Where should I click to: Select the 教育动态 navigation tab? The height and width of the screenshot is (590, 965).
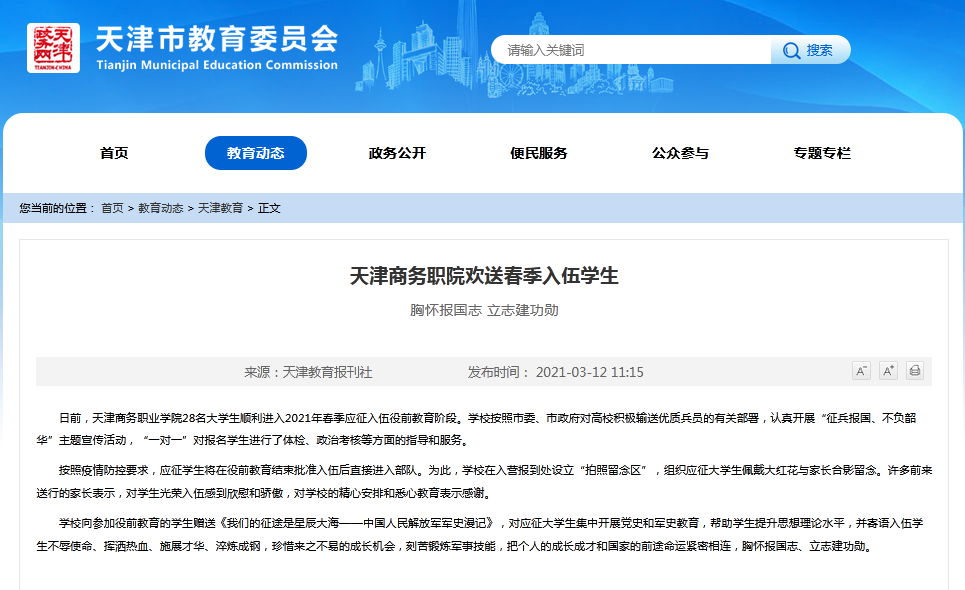[x=255, y=153]
